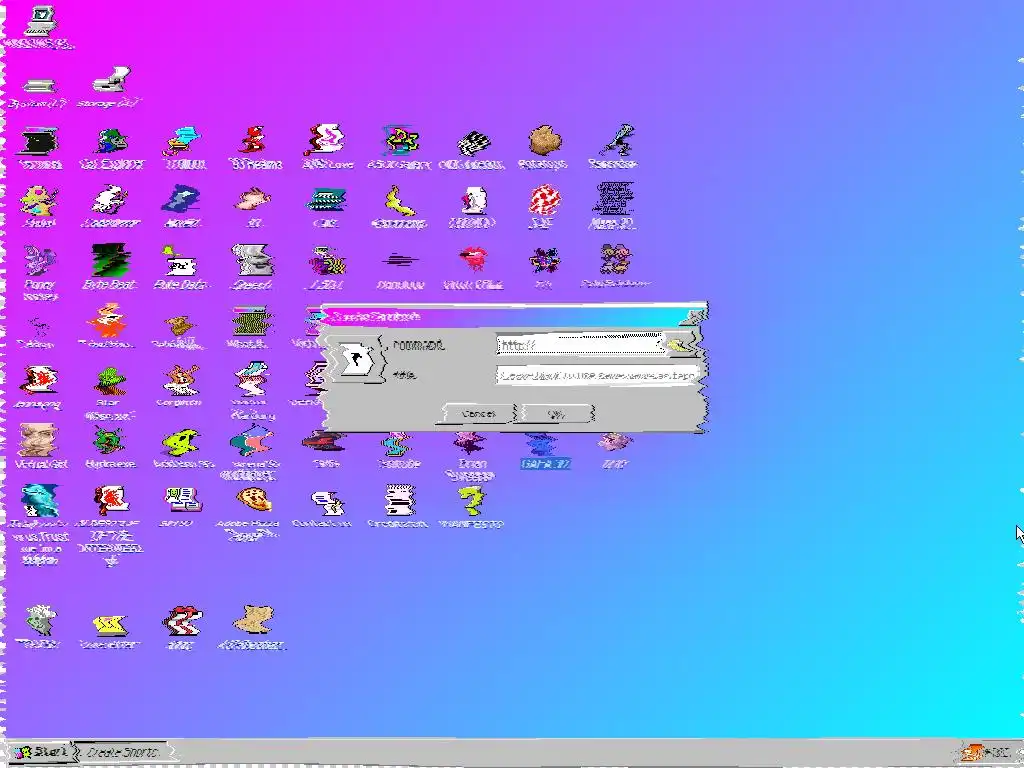
Task: Open the MANIFESTO question mark icon
Action: pyautogui.click(x=472, y=500)
